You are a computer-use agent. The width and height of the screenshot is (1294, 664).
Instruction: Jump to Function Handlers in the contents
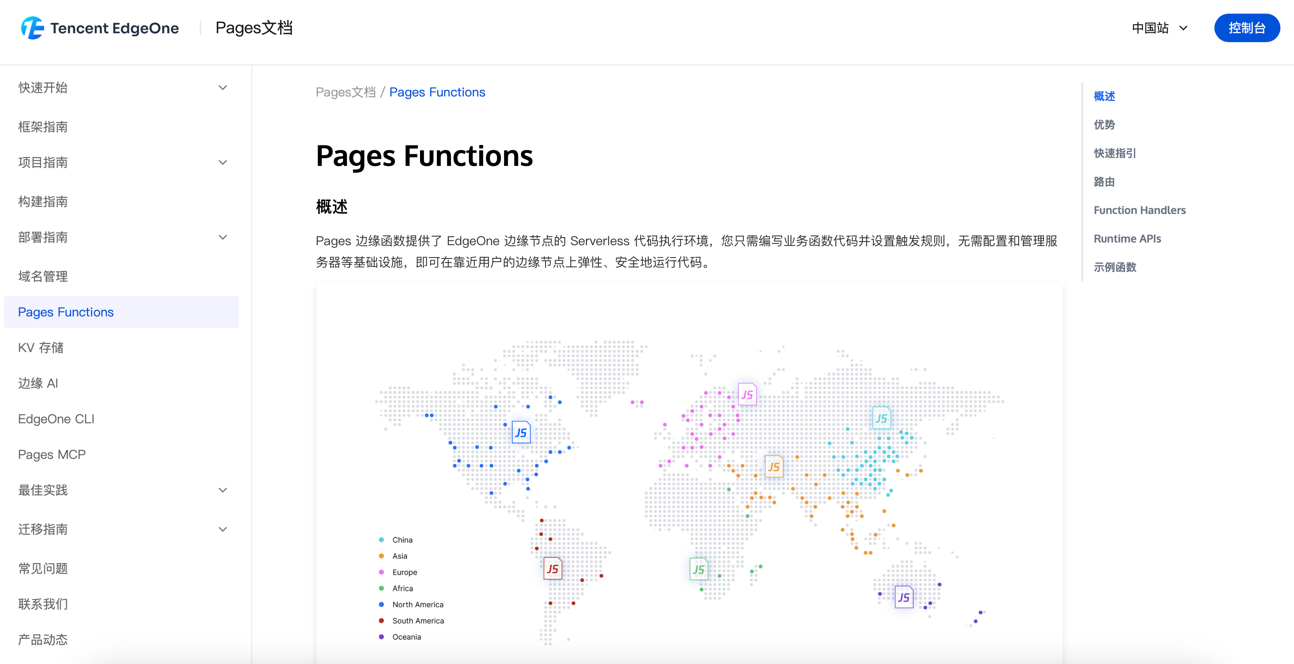[1140, 210]
